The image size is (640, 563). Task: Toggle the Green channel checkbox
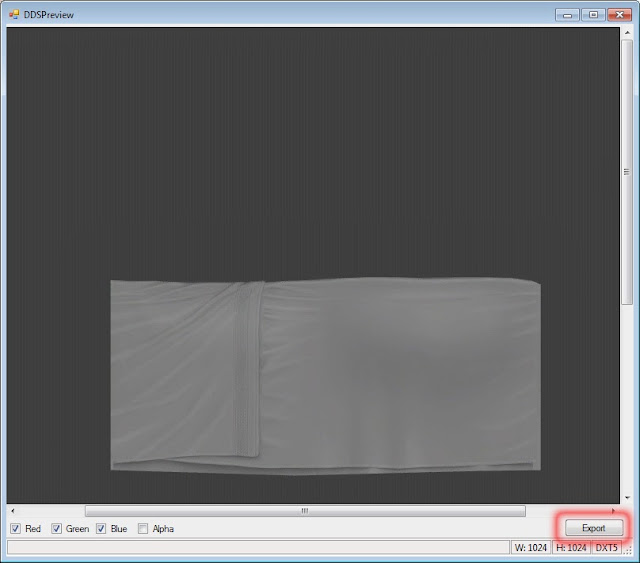56,529
